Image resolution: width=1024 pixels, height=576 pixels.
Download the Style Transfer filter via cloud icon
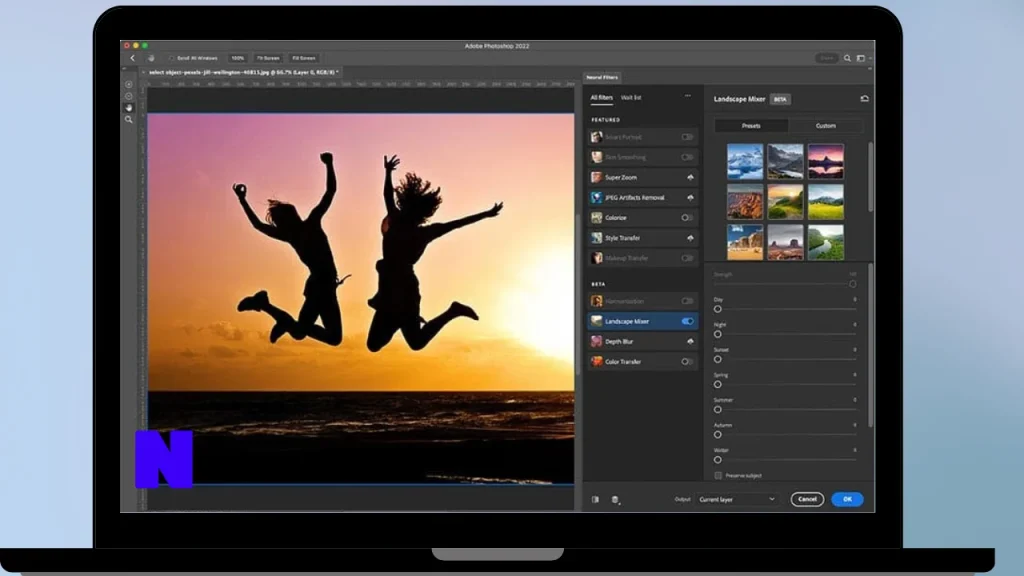coord(690,238)
